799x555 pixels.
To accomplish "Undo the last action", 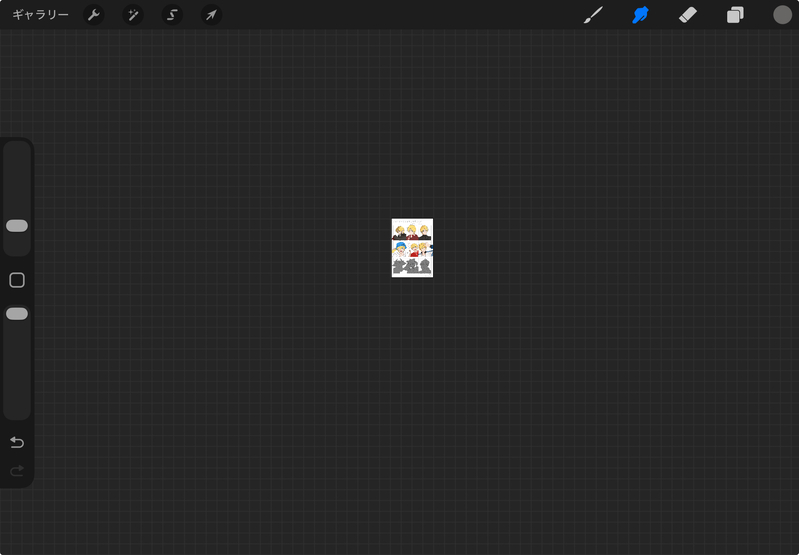I will tap(17, 442).
